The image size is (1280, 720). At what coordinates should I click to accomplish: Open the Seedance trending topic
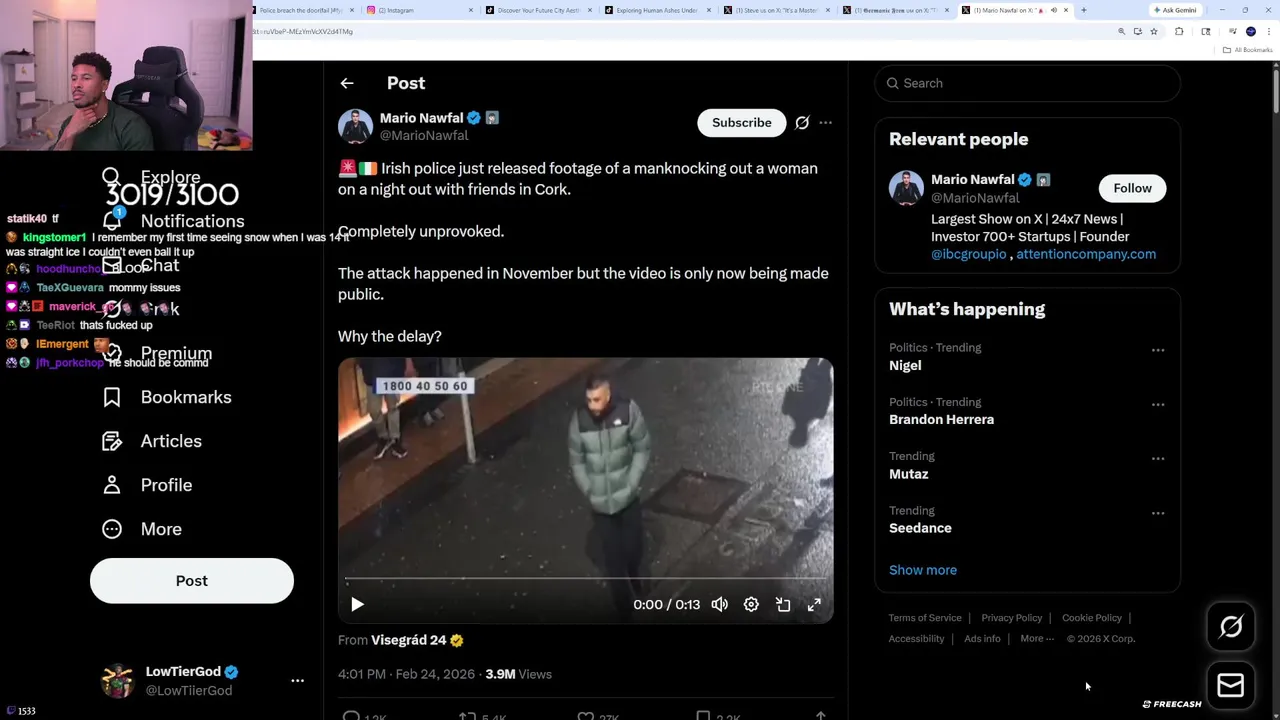(920, 528)
